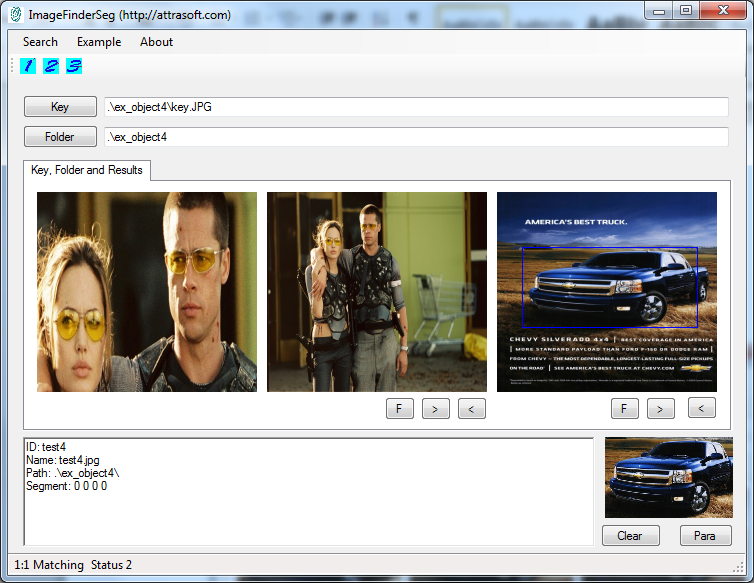Click the Clear button
The height and width of the screenshot is (583, 754).
(x=630, y=536)
